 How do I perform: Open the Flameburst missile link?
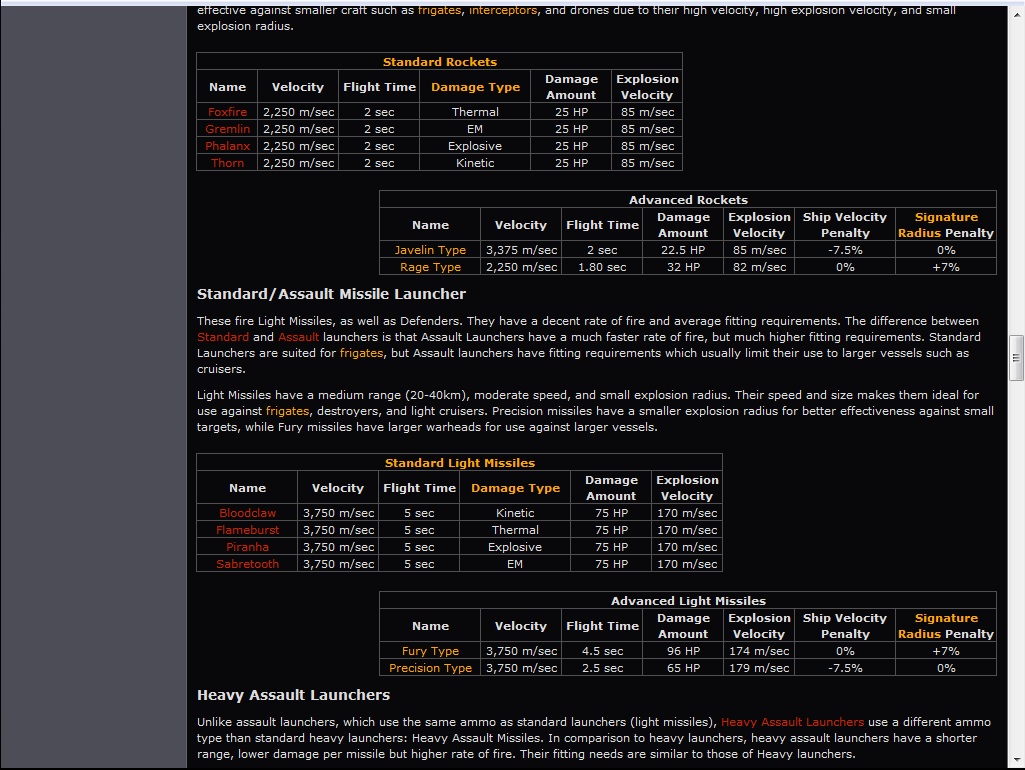pos(247,530)
